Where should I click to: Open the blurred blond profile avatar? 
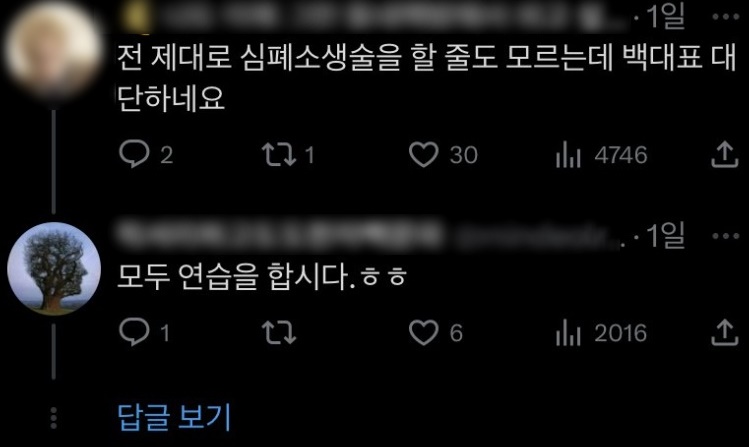coord(54,49)
